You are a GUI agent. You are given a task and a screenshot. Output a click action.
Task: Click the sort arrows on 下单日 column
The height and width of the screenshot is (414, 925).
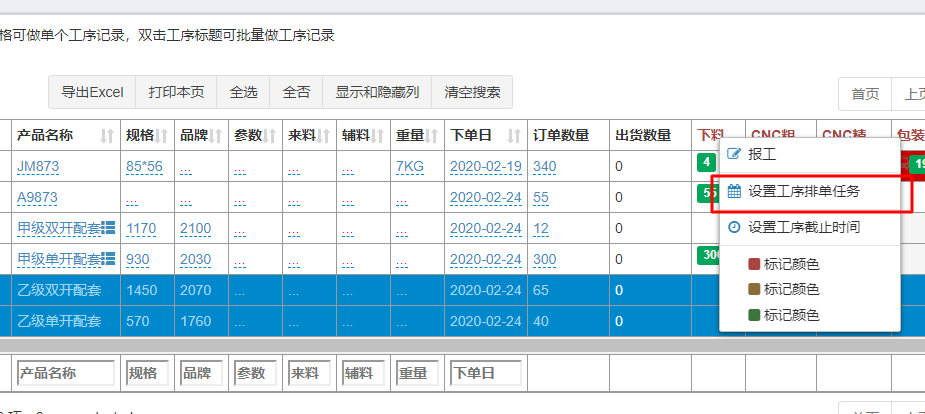514,136
